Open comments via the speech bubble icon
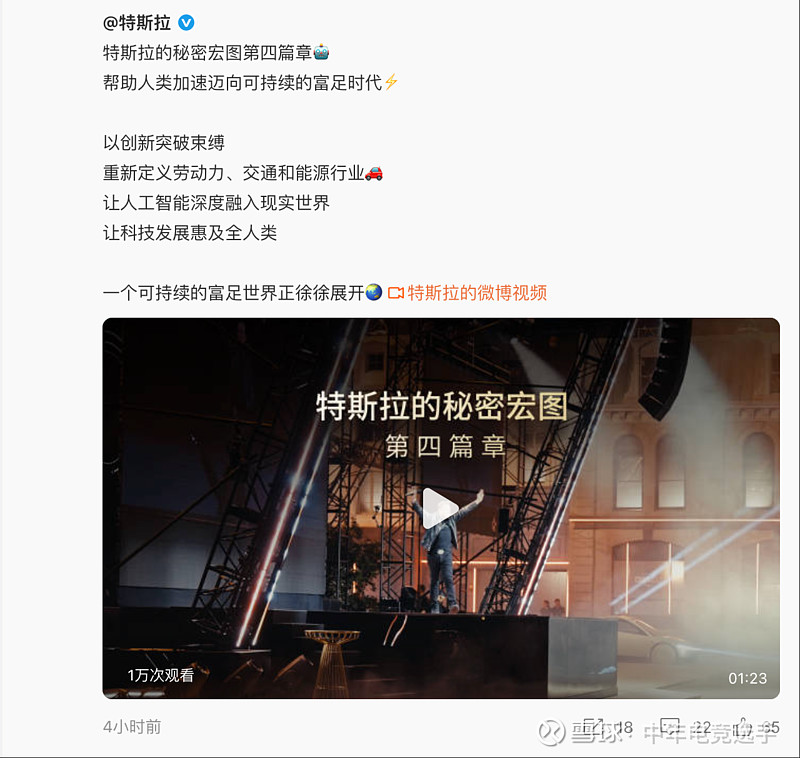800x758 pixels. (670, 726)
